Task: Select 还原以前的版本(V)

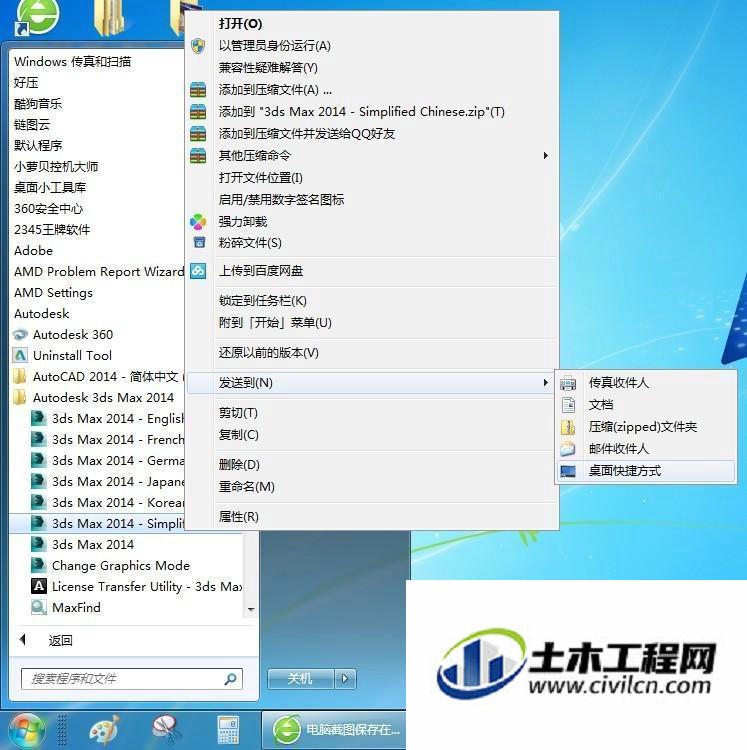Action: (x=268, y=353)
